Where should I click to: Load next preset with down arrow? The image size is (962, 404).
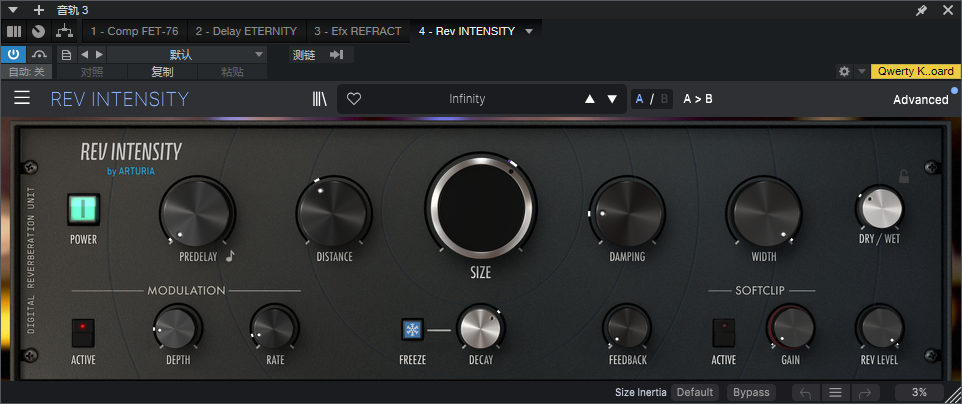[x=612, y=99]
